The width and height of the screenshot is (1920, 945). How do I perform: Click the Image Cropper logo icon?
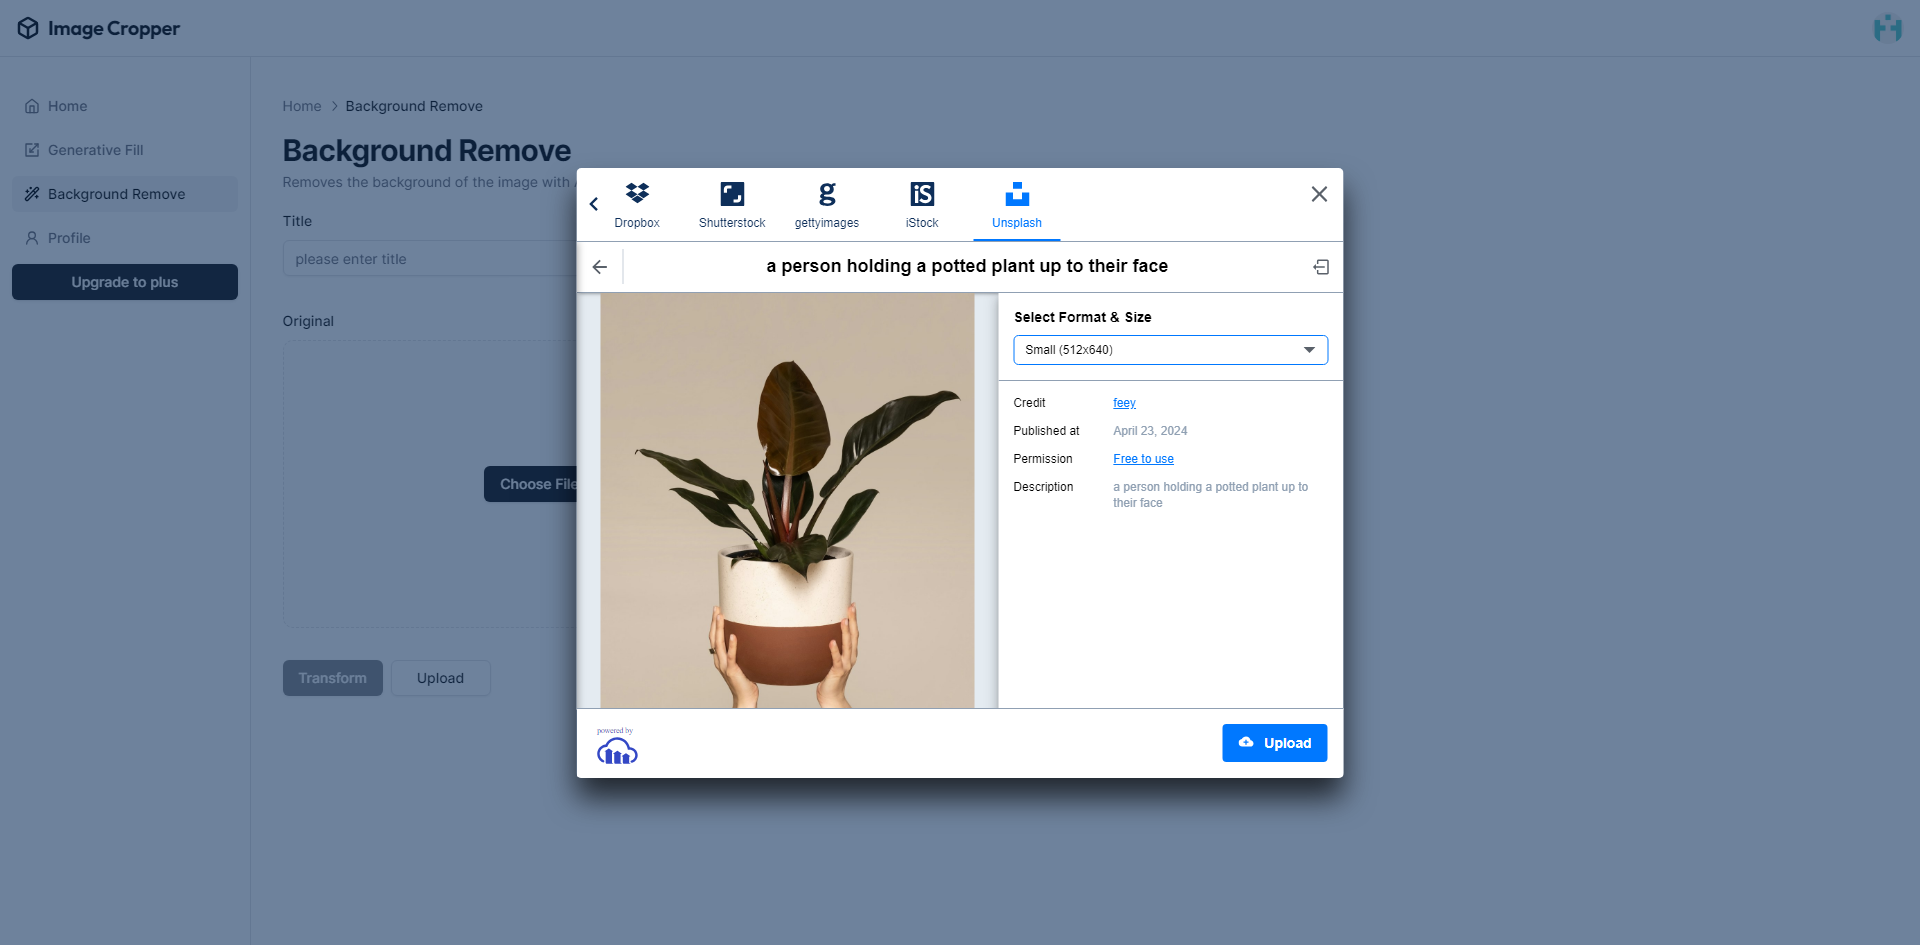pyautogui.click(x=28, y=28)
